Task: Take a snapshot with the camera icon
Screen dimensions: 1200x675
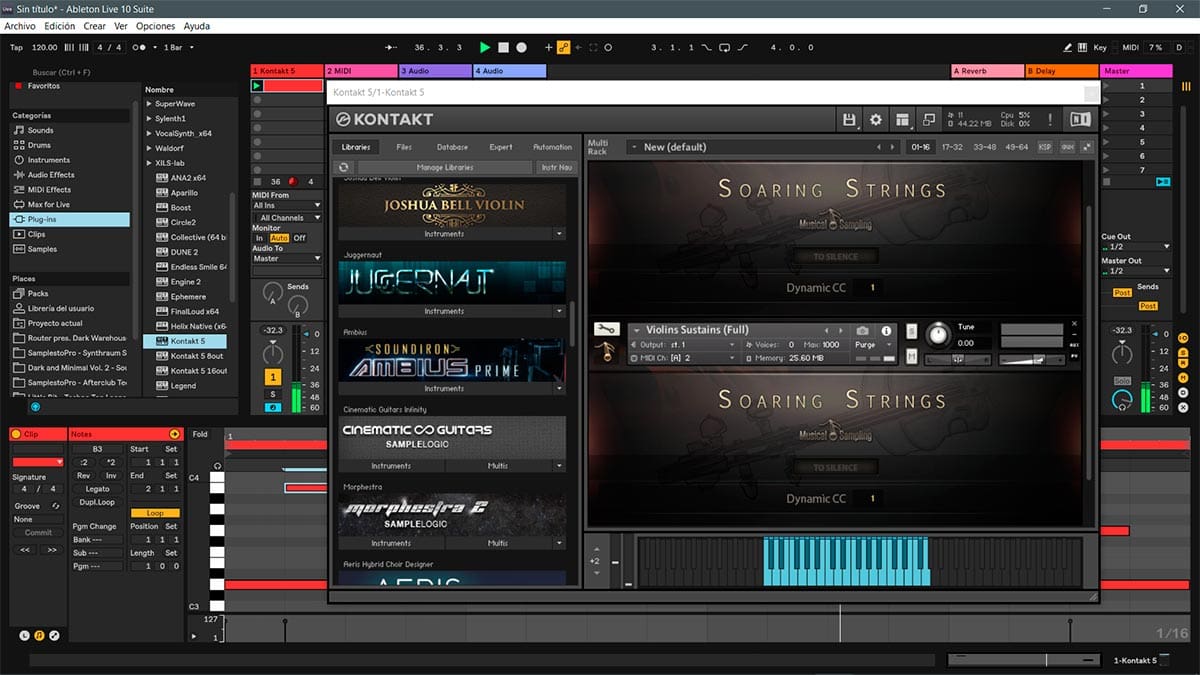Action: pyautogui.click(x=863, y=330)
